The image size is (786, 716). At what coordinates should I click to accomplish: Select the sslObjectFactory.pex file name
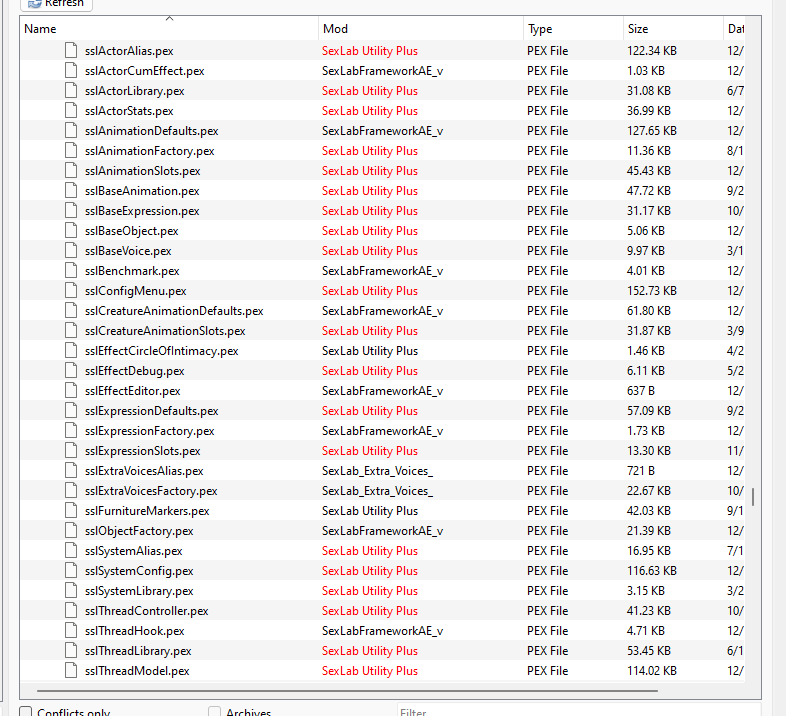pos(139,531)
